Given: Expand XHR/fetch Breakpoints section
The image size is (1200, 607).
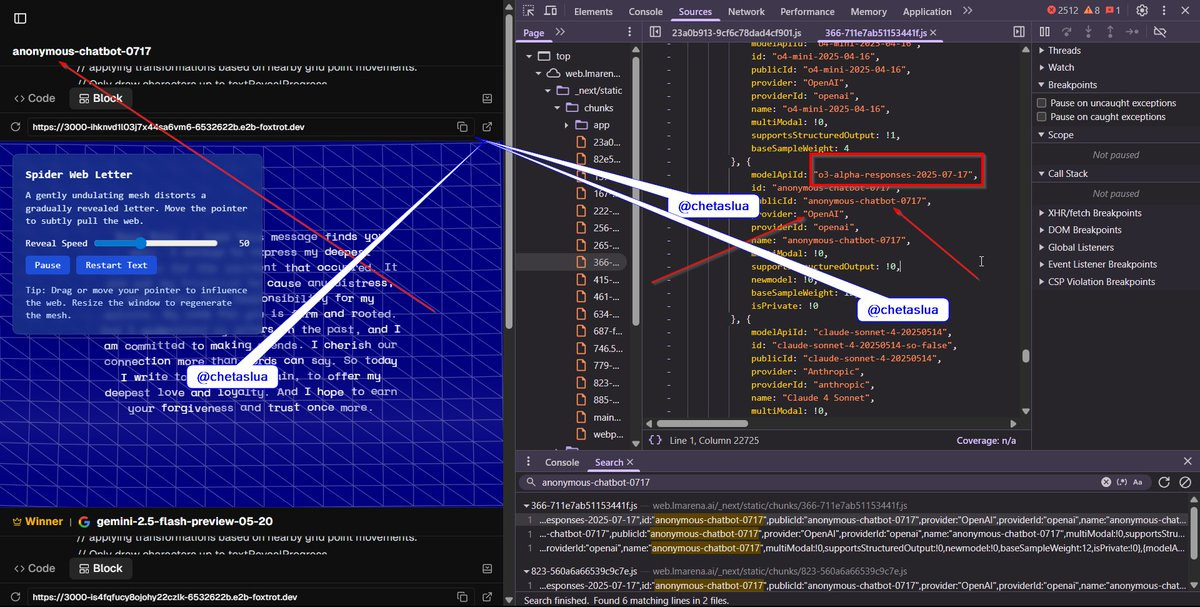Looking at the screenshot, I should click(x=1095, y=213).
